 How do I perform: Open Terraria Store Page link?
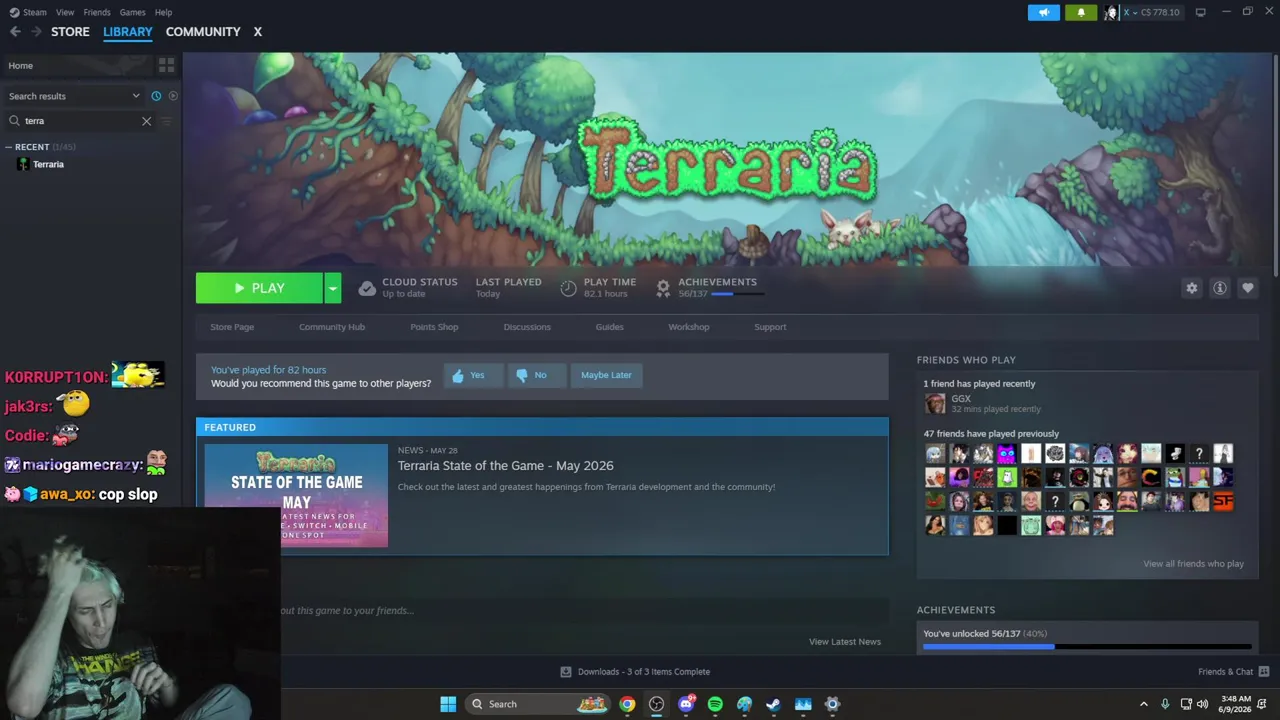(x=232, y=327)
